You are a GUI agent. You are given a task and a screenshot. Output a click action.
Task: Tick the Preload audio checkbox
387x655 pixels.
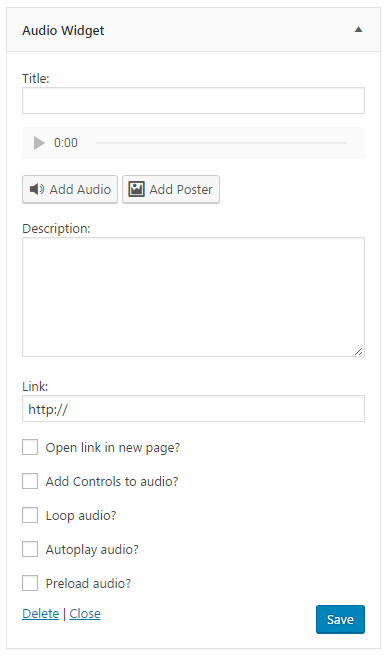point(30,583)
